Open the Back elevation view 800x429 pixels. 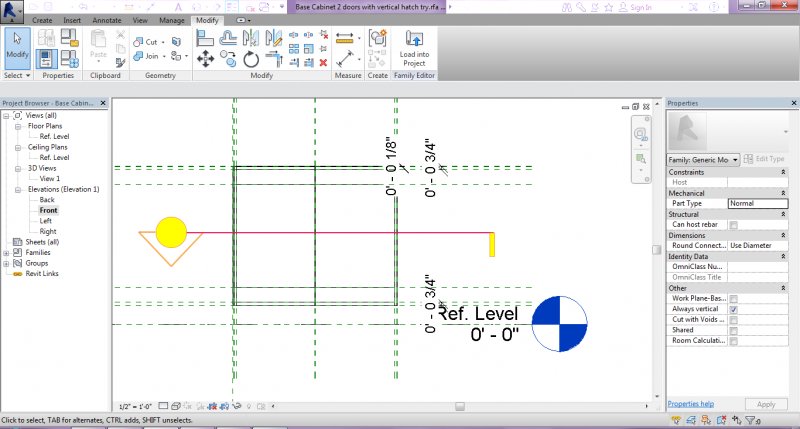tap(47, 200)
